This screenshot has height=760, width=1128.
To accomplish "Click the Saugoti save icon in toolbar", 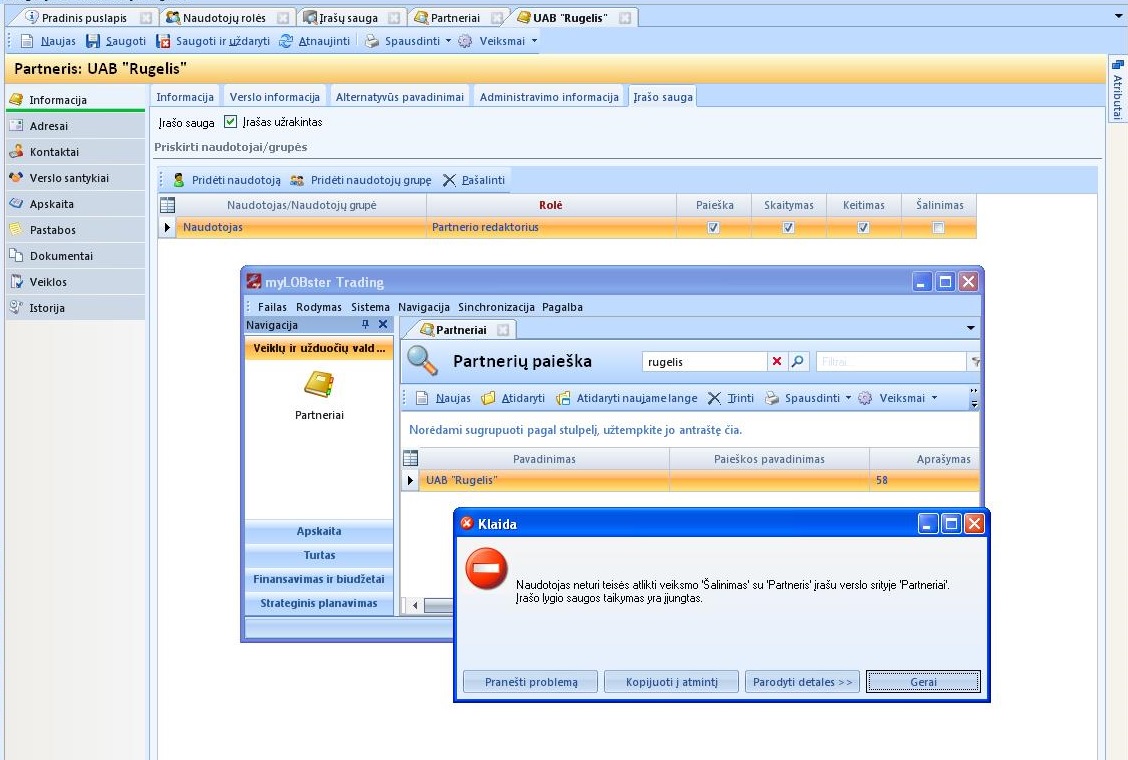I will point(93,41).
